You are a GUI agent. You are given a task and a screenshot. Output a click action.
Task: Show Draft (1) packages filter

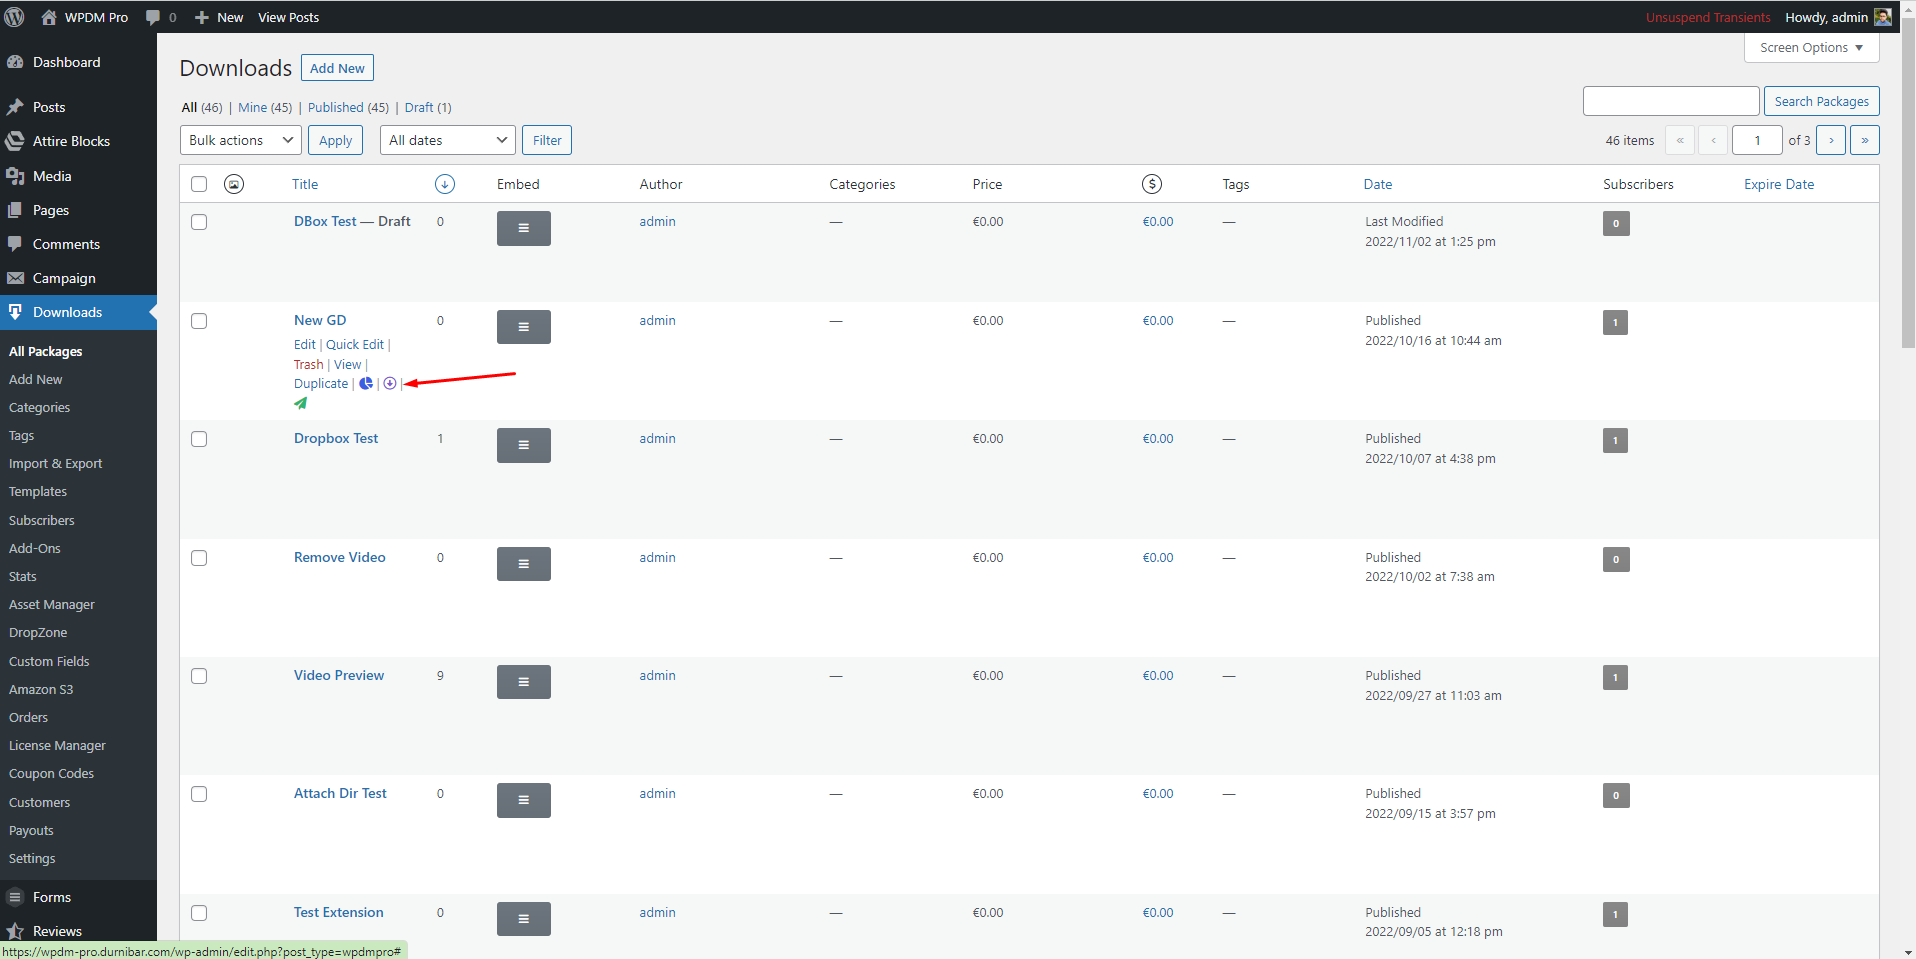(x=428, y=107)
